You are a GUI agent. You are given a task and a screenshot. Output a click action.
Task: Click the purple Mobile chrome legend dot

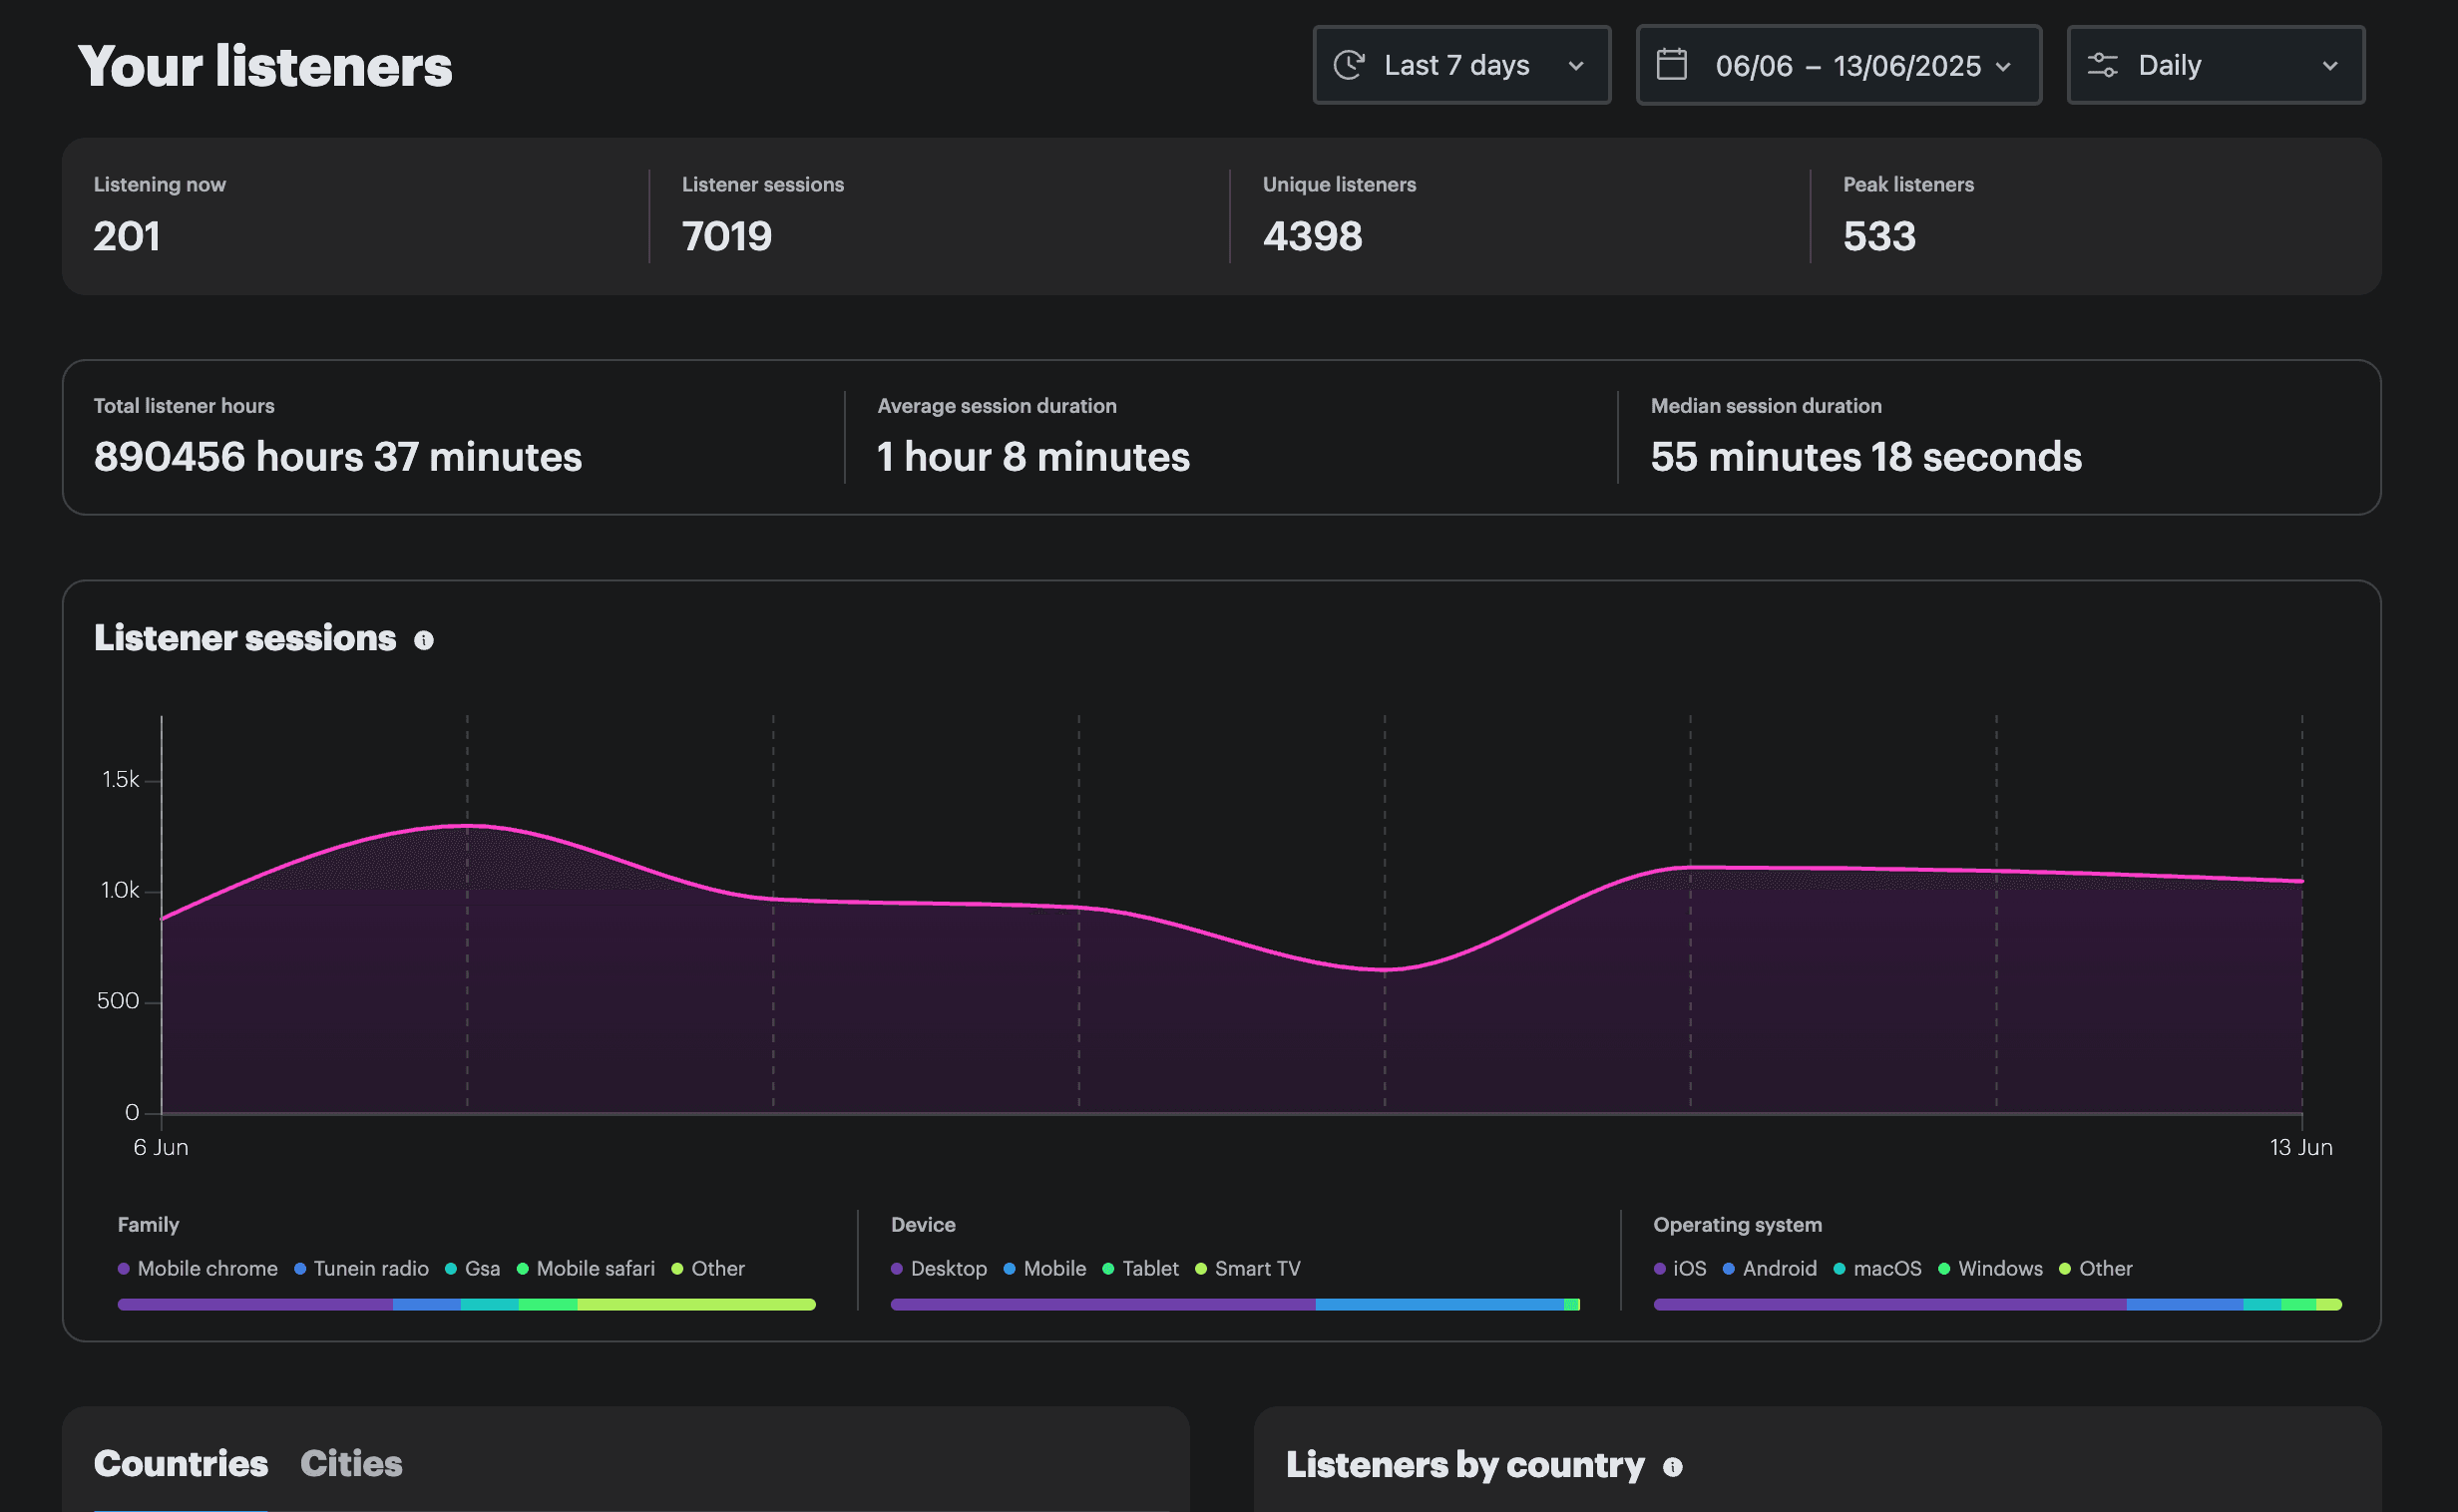pyautogui.click(x=124, y=1268)
